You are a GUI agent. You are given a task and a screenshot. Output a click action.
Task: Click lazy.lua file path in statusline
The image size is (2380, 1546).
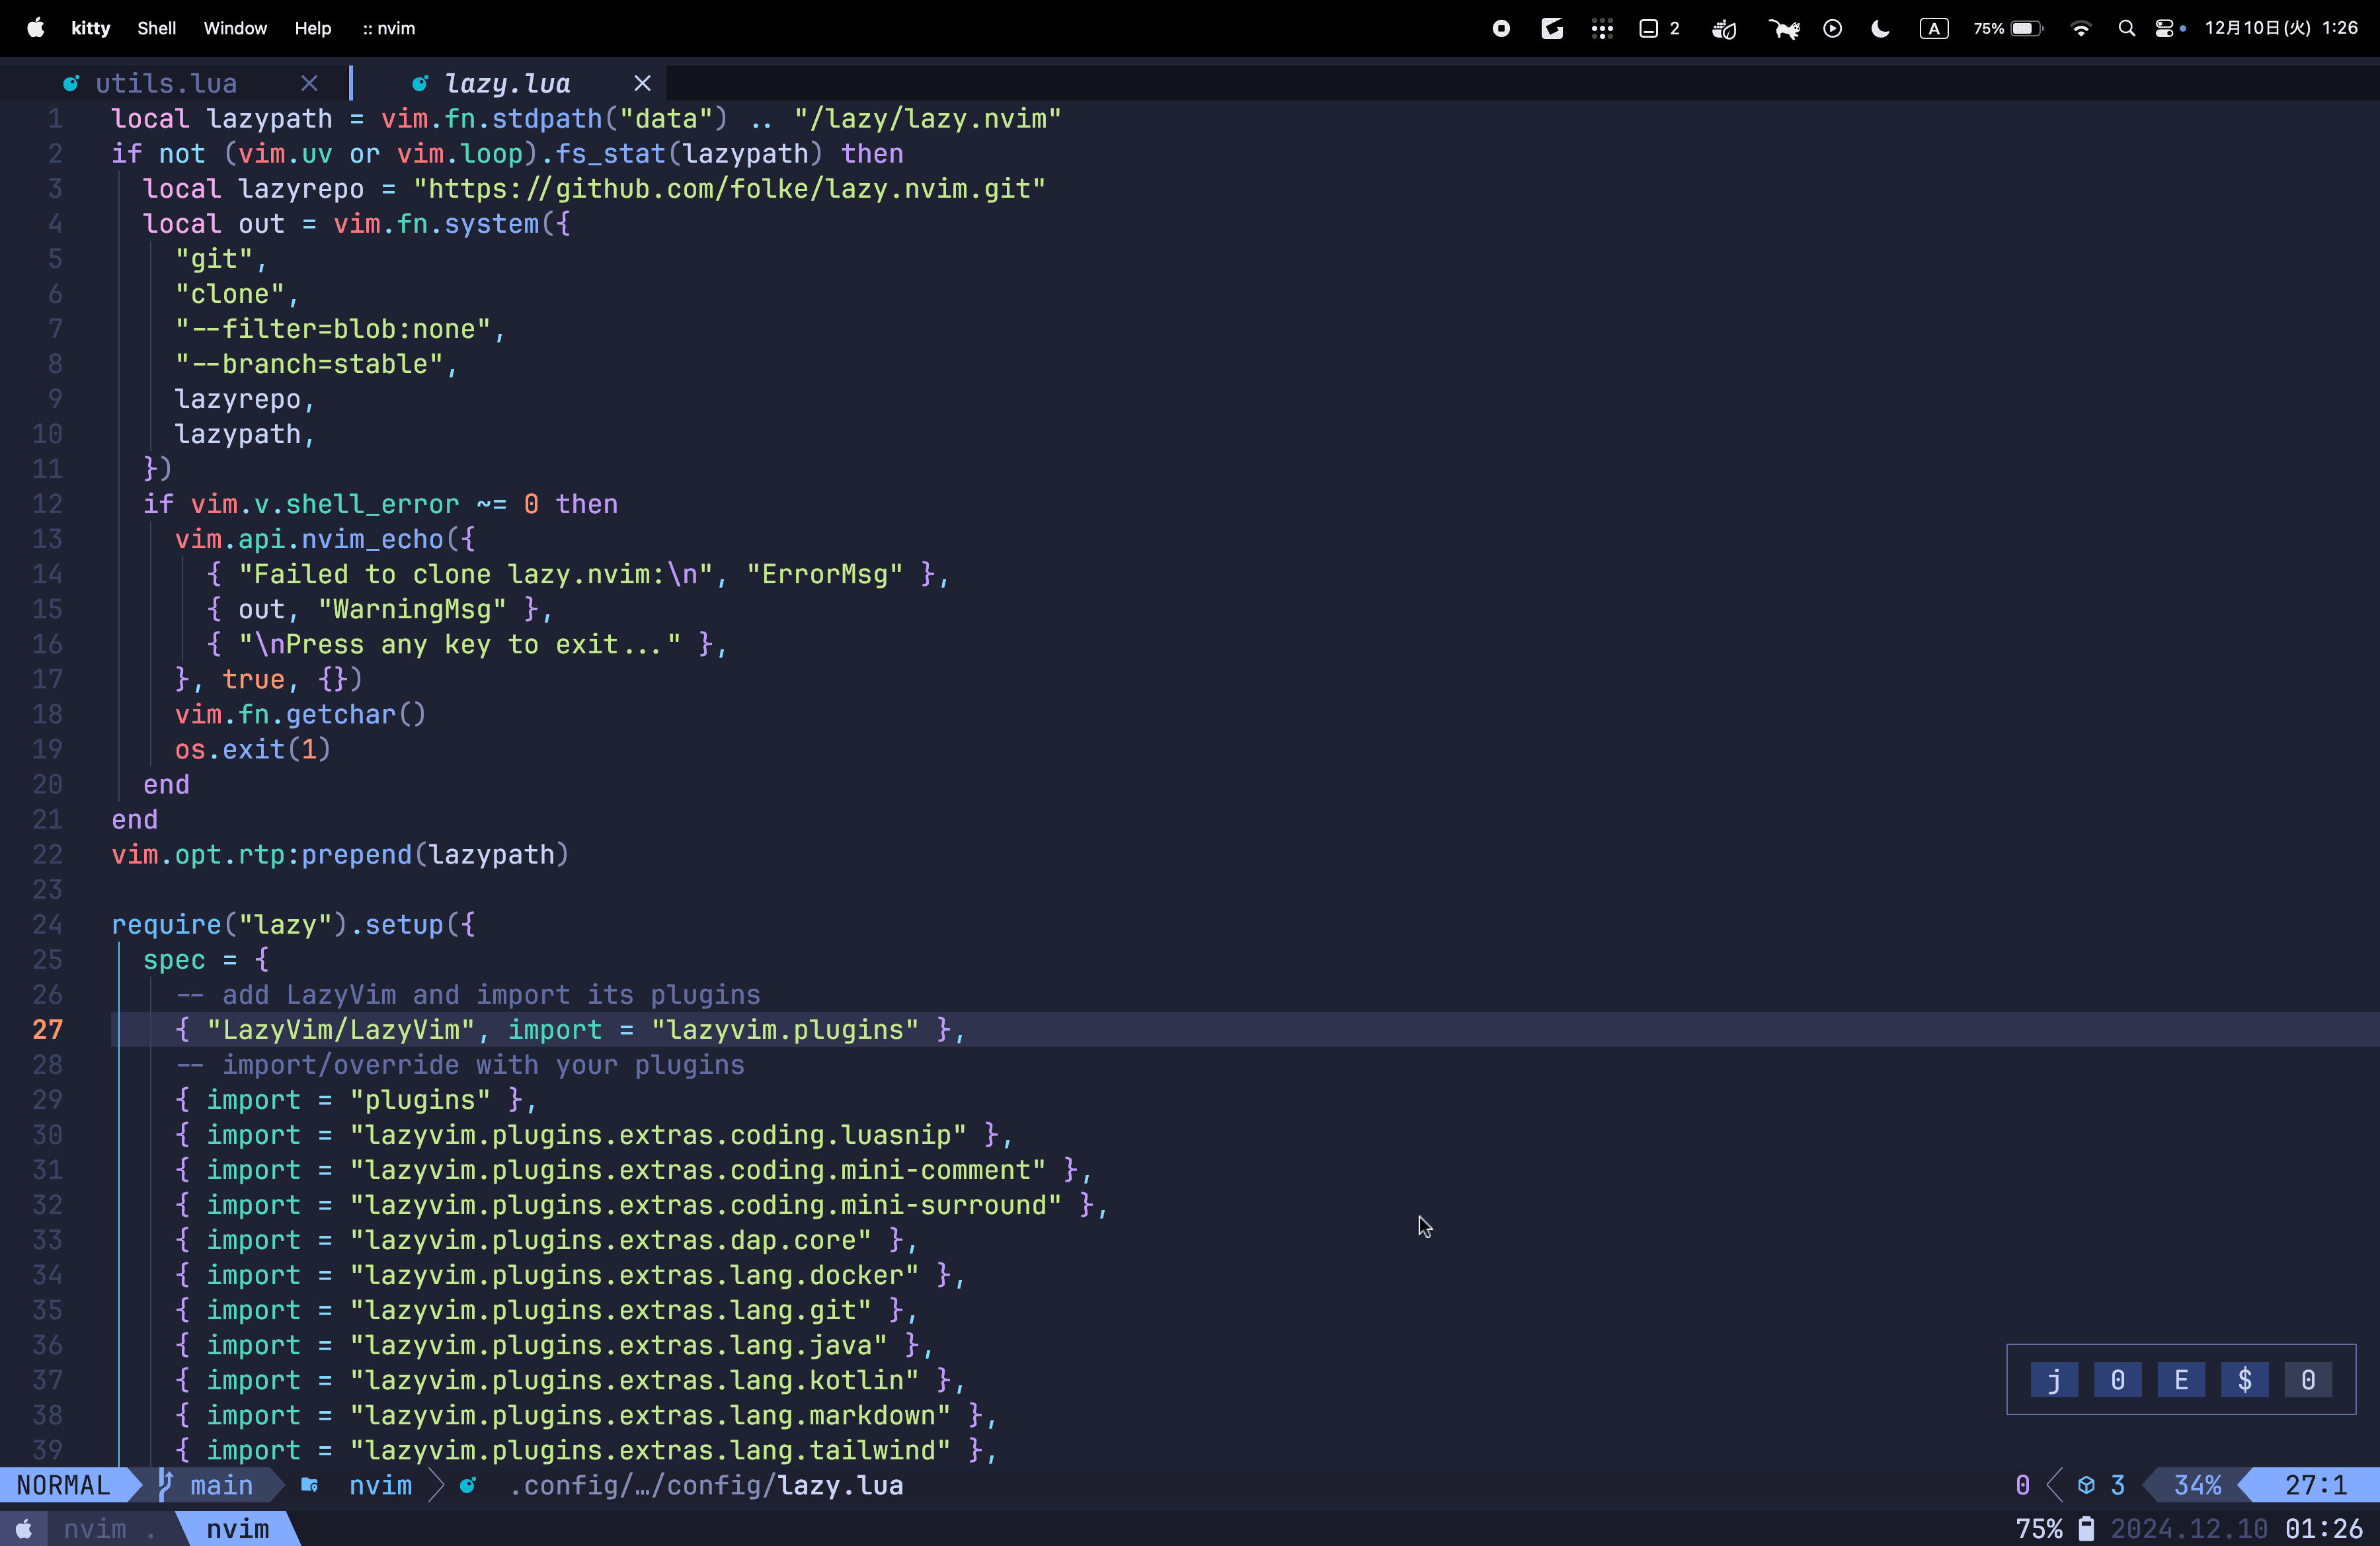(x=706, y=1485)
